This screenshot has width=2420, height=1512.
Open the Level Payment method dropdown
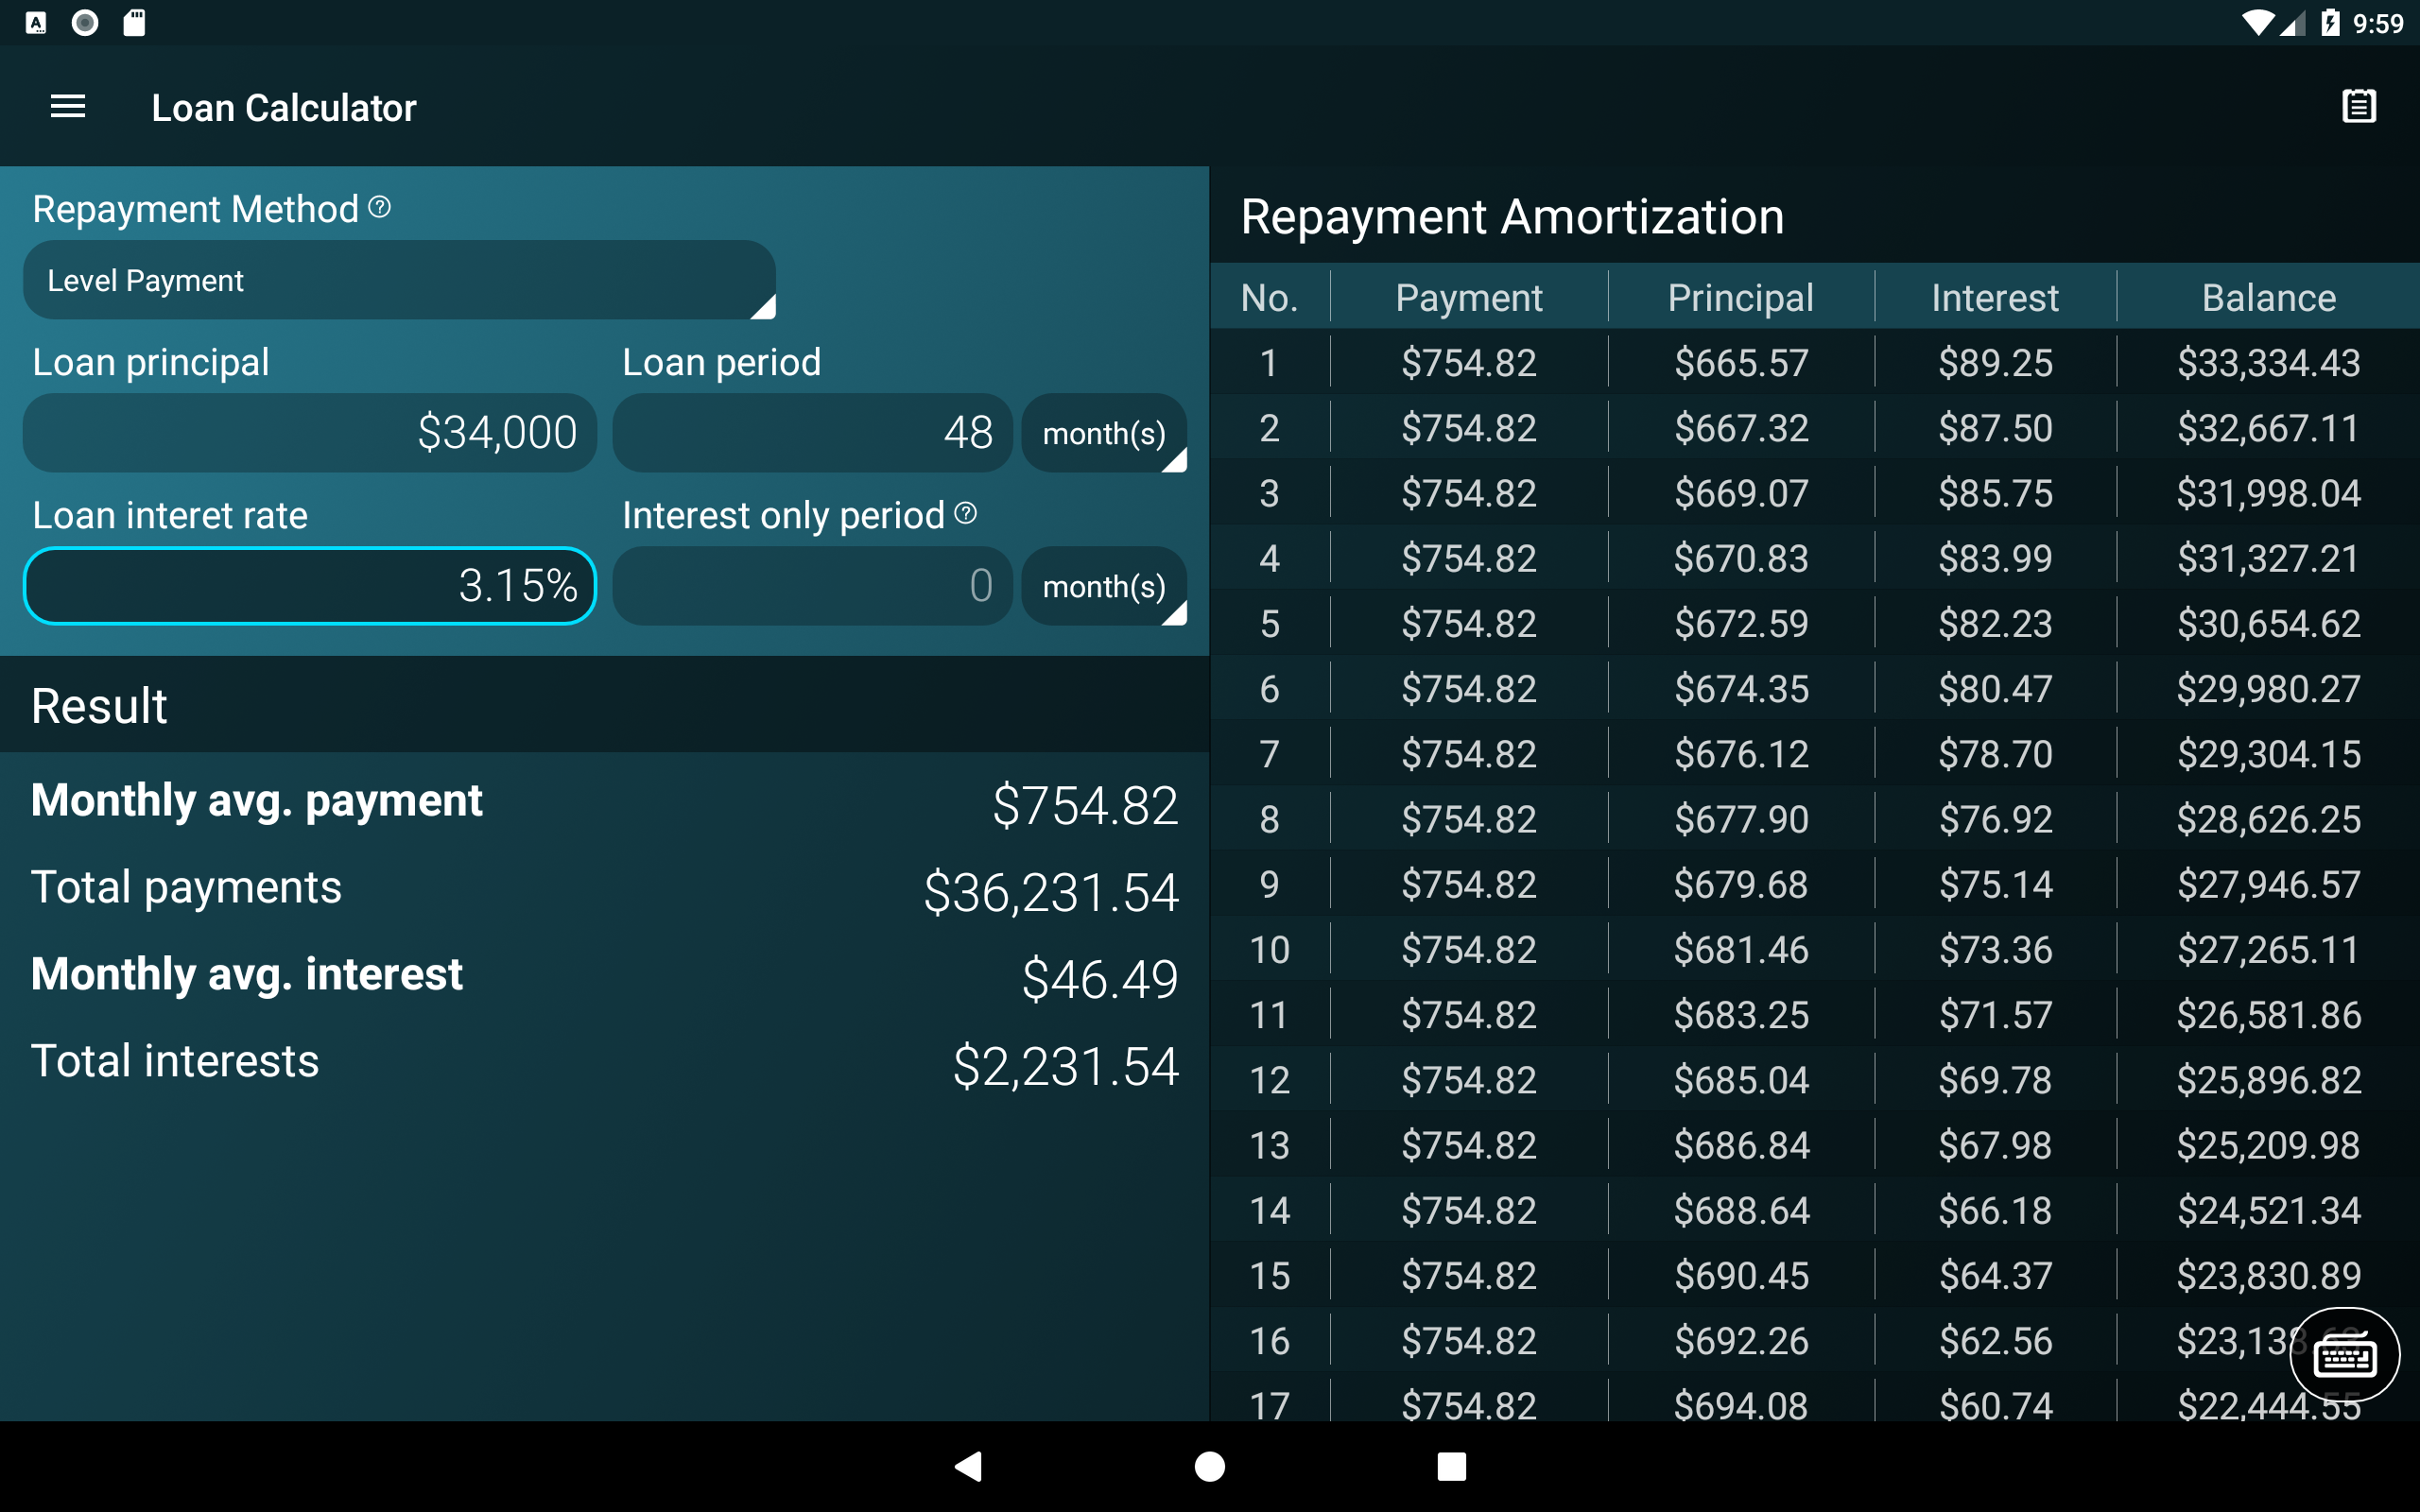(399, 280)
